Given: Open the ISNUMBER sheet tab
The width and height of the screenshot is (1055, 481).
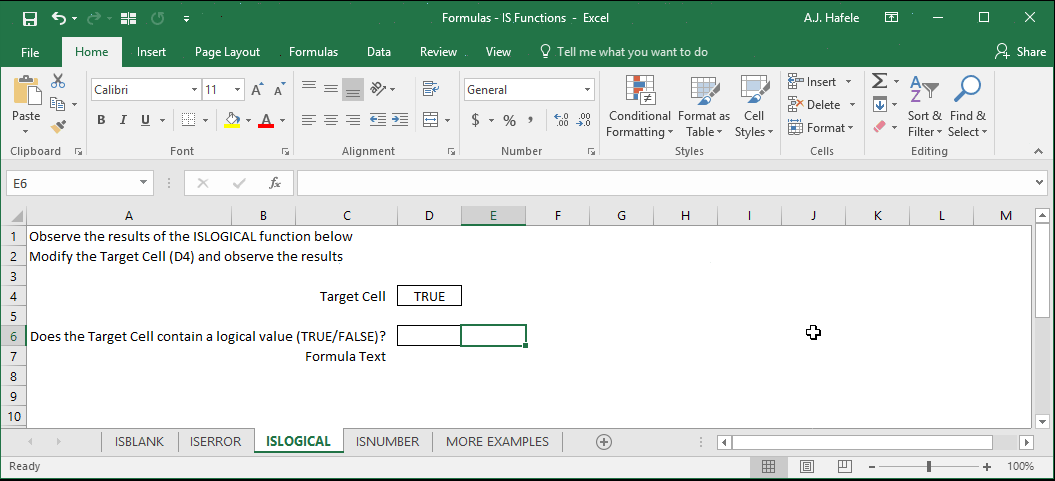Looking at the screenshot, I should click(x=388, y=442).
